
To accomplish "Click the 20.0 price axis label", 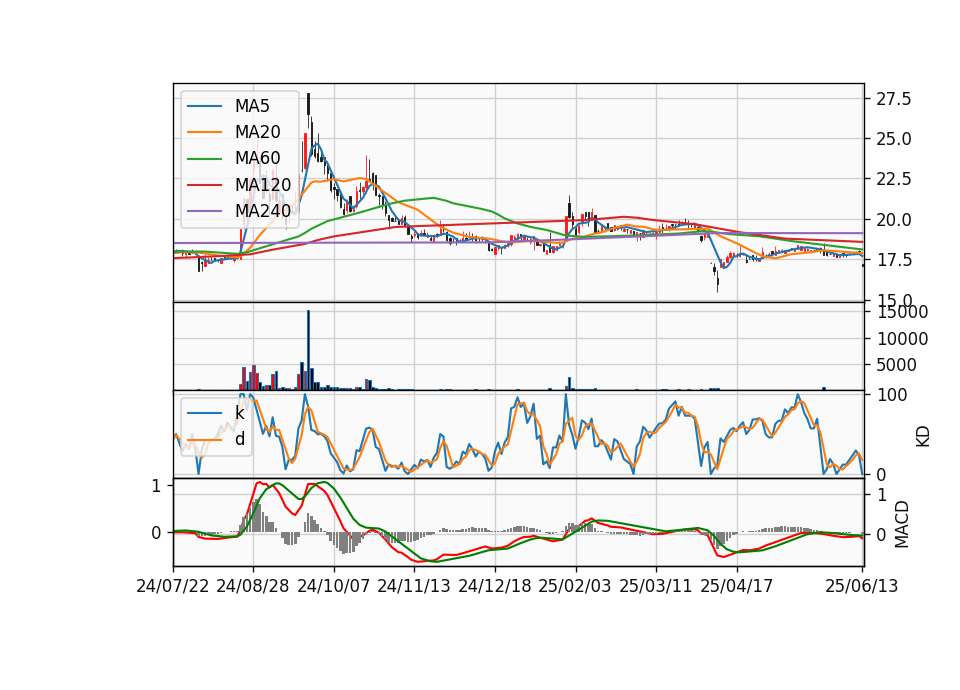I will [x=894, y=220].
